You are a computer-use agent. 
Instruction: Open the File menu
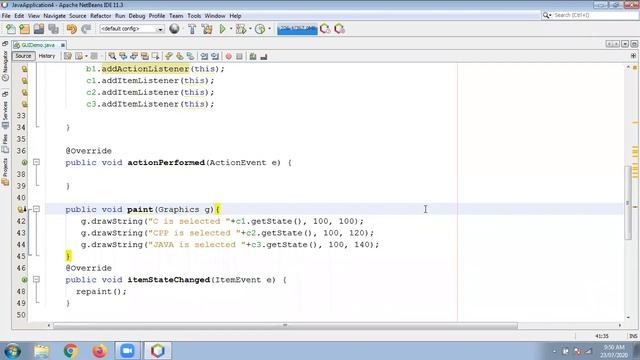[x=6, y=16]
